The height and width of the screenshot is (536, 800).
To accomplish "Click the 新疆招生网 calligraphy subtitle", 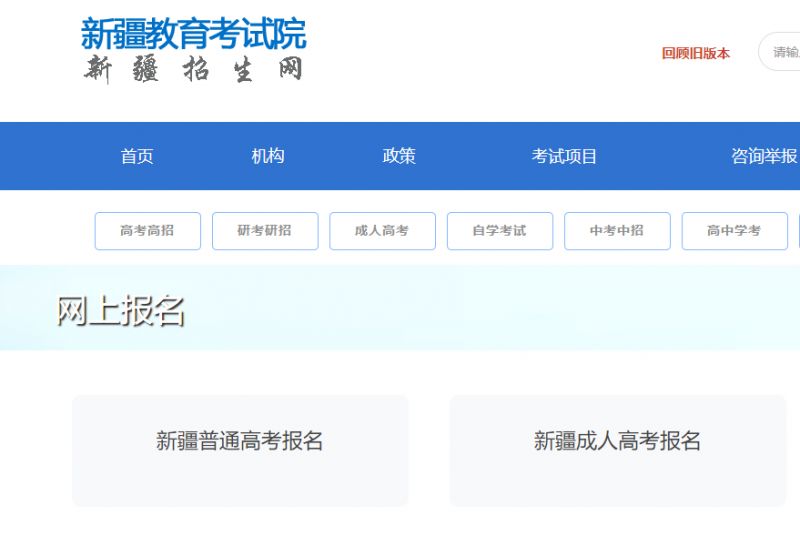I will coord(193,69).
